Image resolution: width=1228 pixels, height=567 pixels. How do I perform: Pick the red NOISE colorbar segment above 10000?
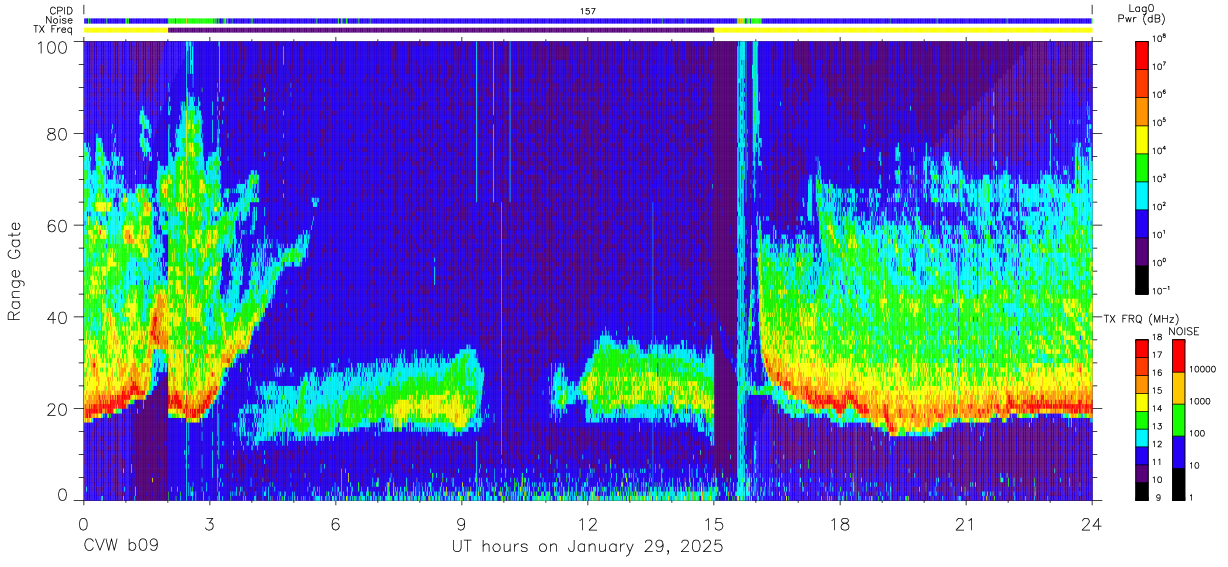point(1178,356)
